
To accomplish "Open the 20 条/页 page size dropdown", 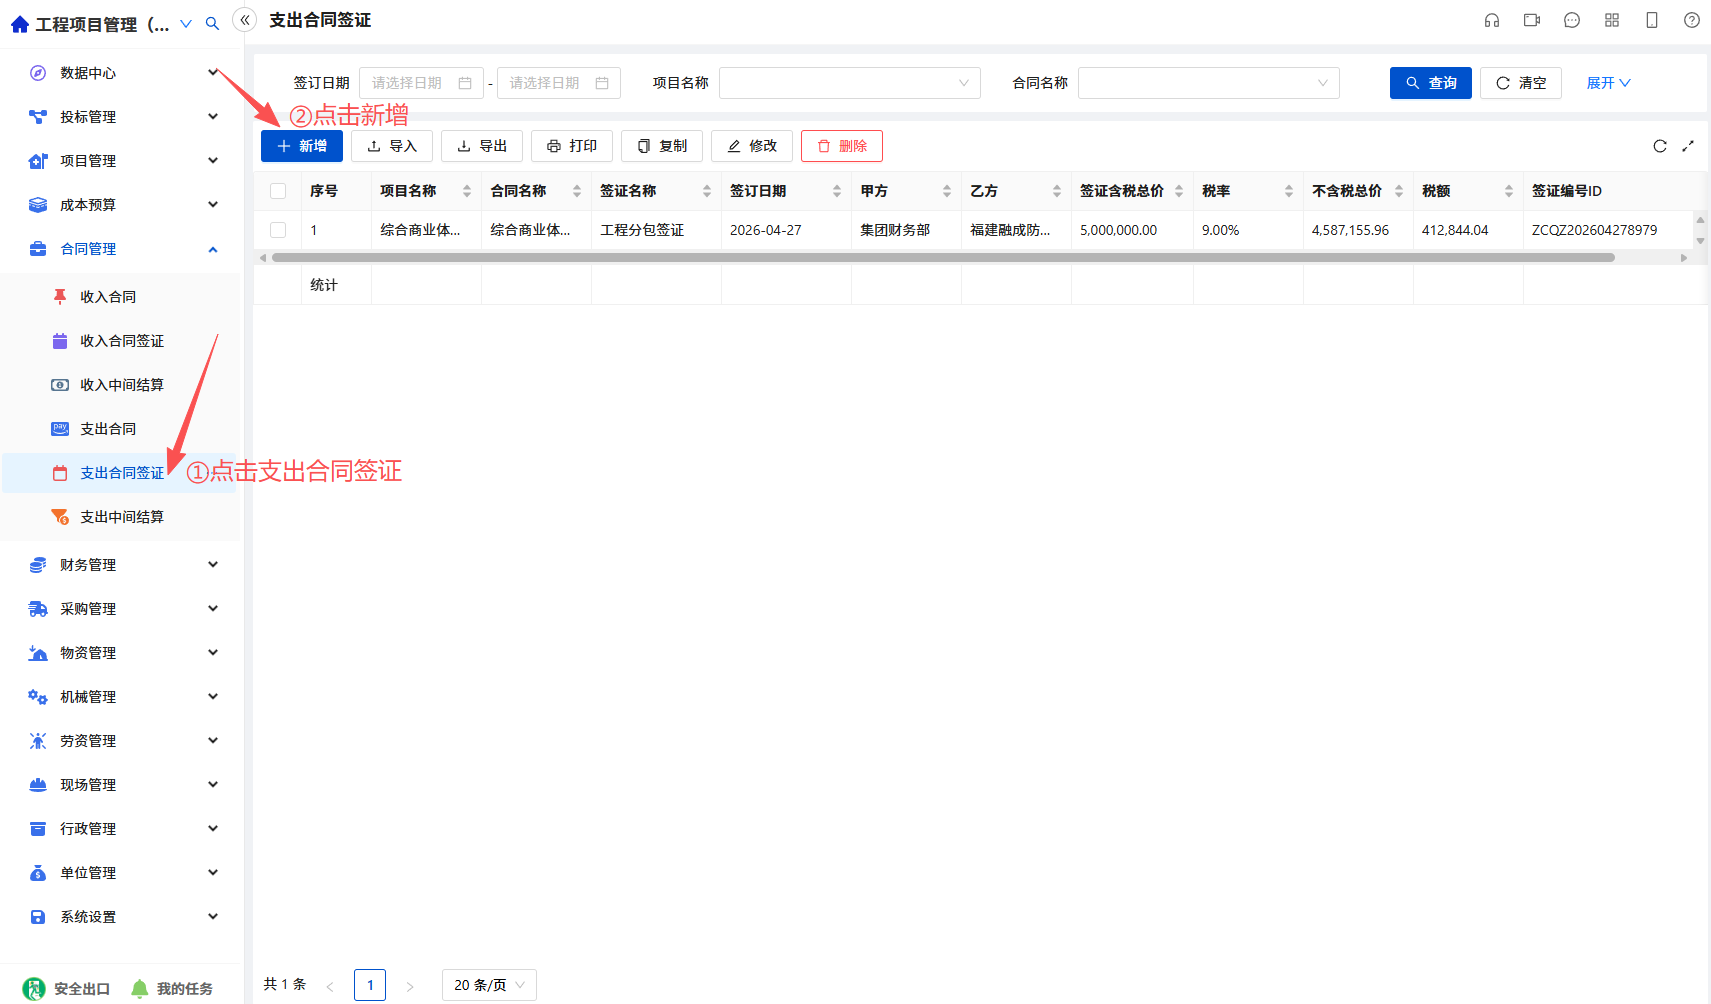I will 489,985.
